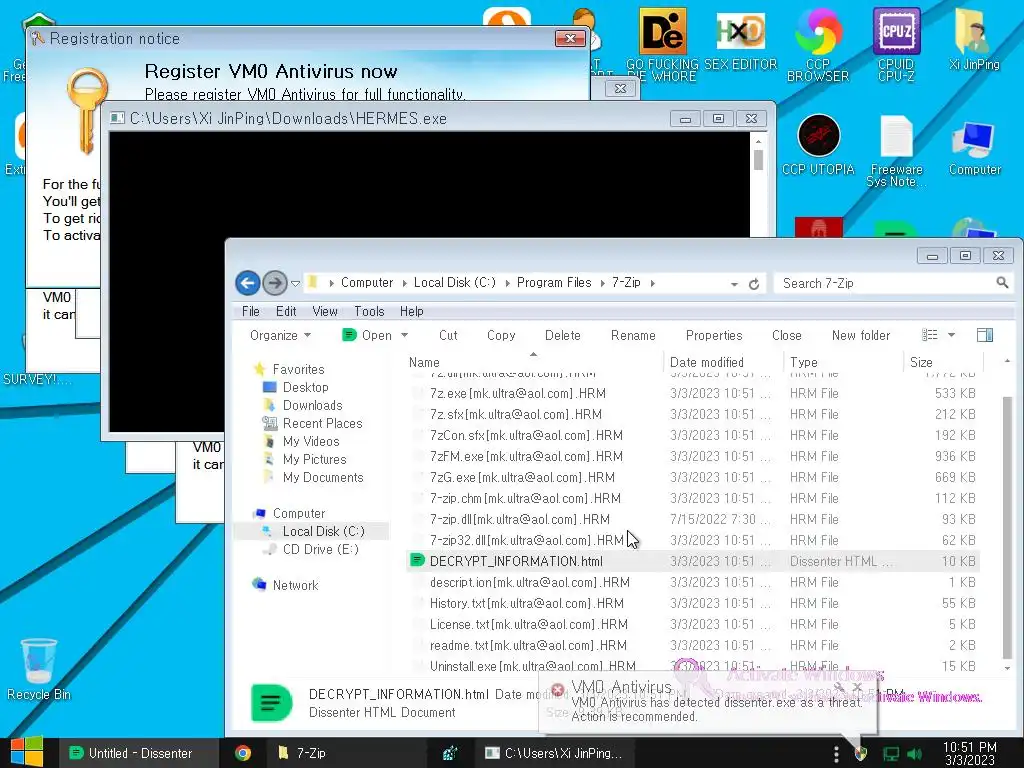Select the De application desktop icon
Viewport: 1024px width, 768px height.
click(x=662, y=45)
